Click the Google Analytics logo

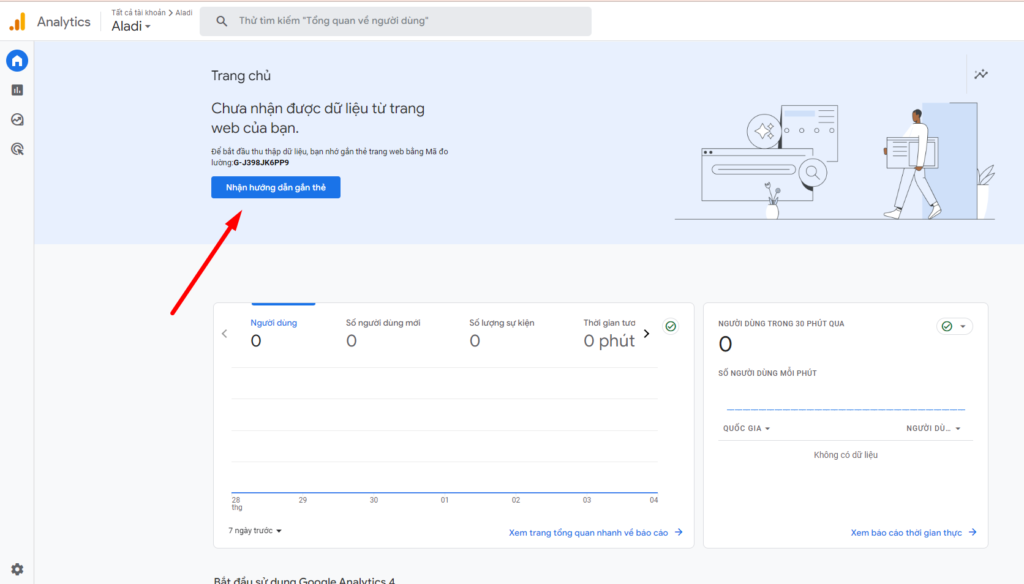17,22
